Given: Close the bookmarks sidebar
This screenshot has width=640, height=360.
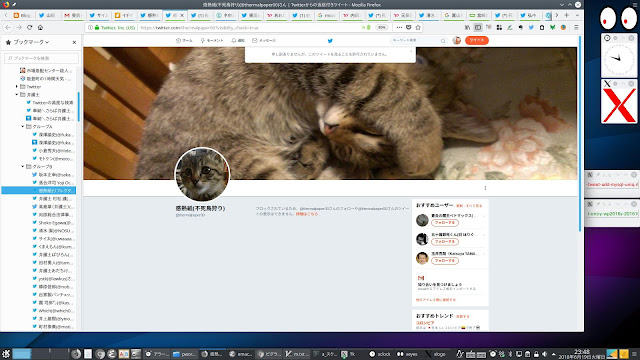Looking at the screenshot, I should tap(74, 42).
